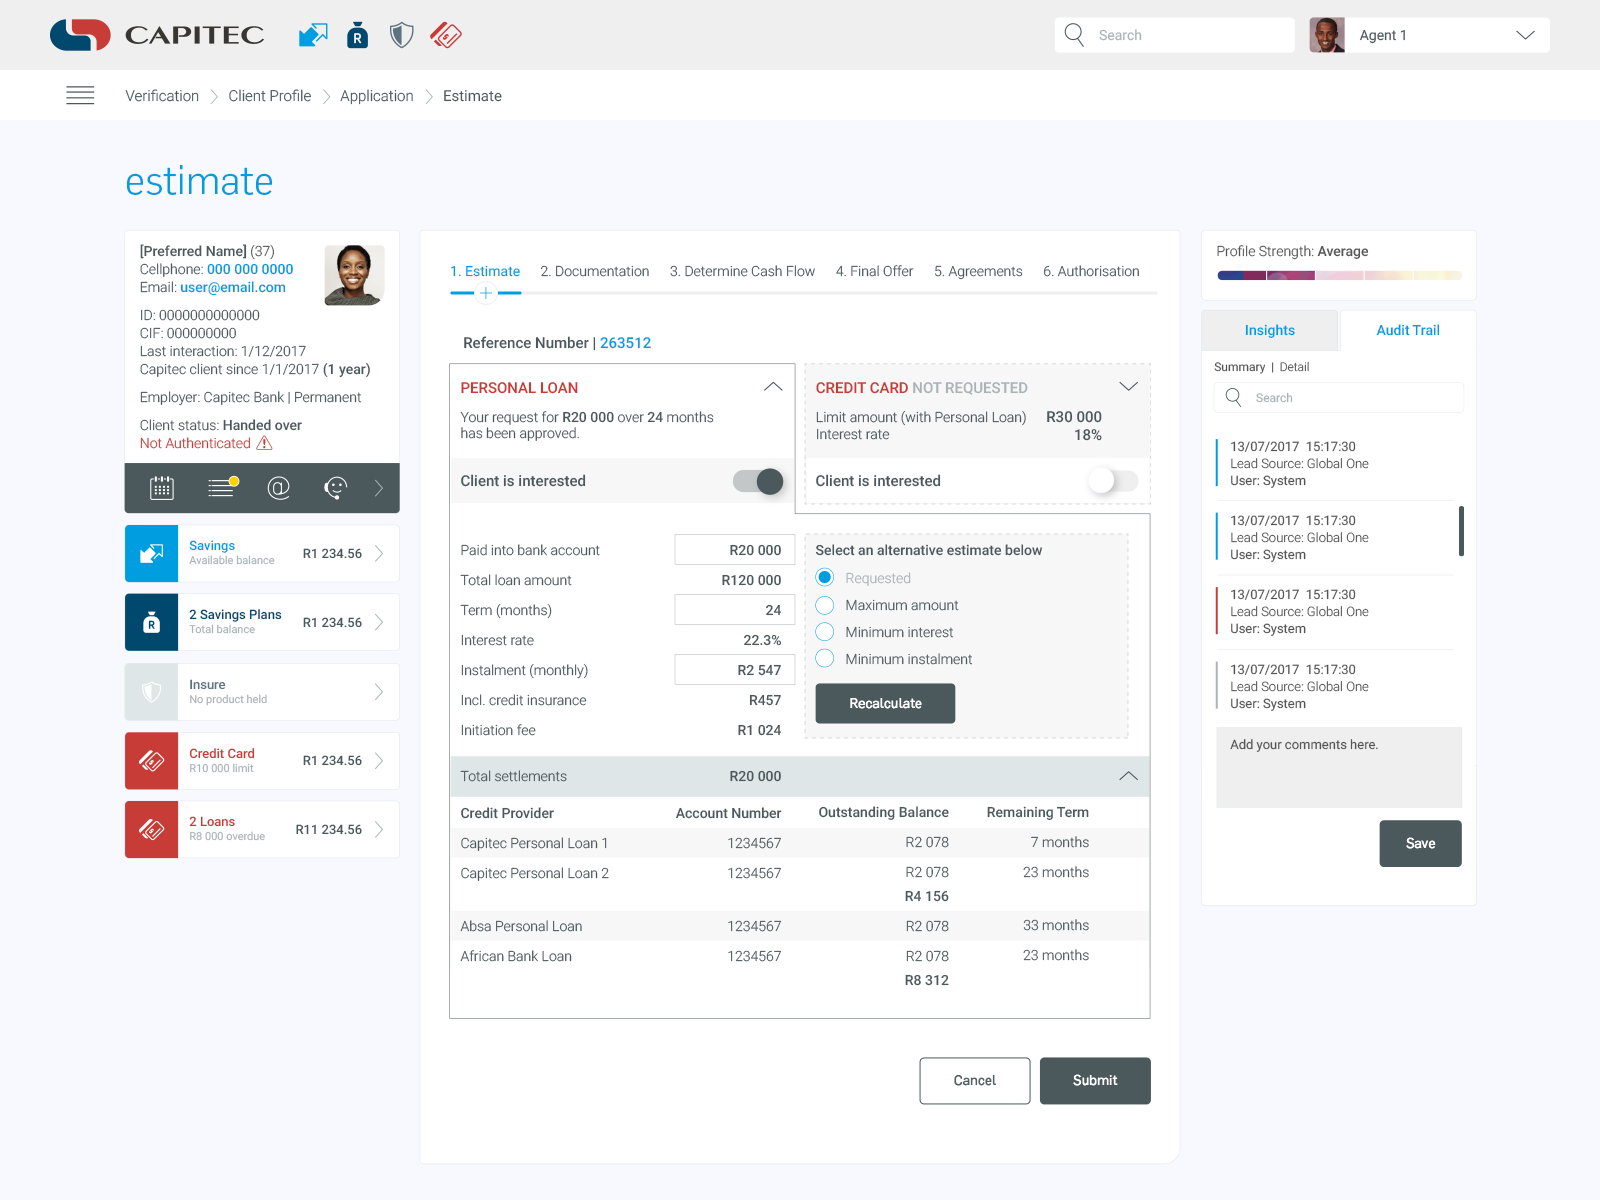Toggle Personal Loan Client is interested switch
This screenshot has height=1200, width=1600.
758,481
